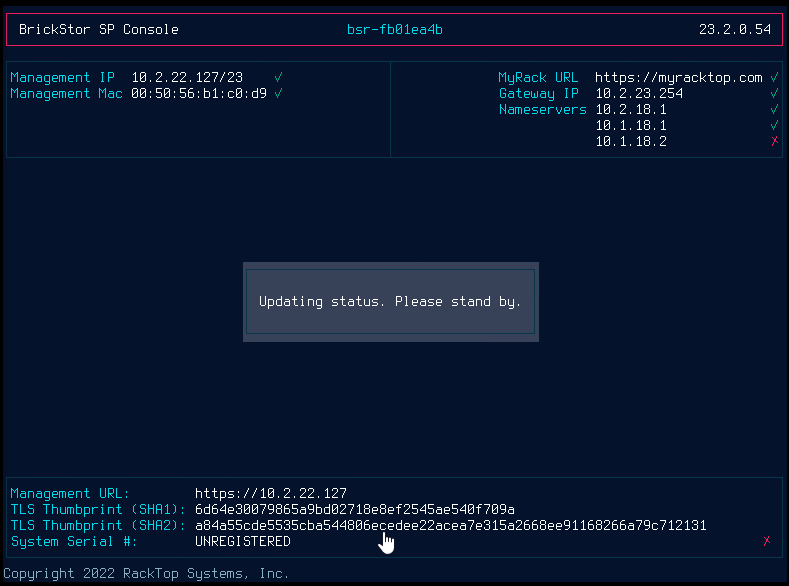The width and height of the screenshot is (789, 586).
Task: Click the red X on System Serial row
Action: tap(767, 541)
